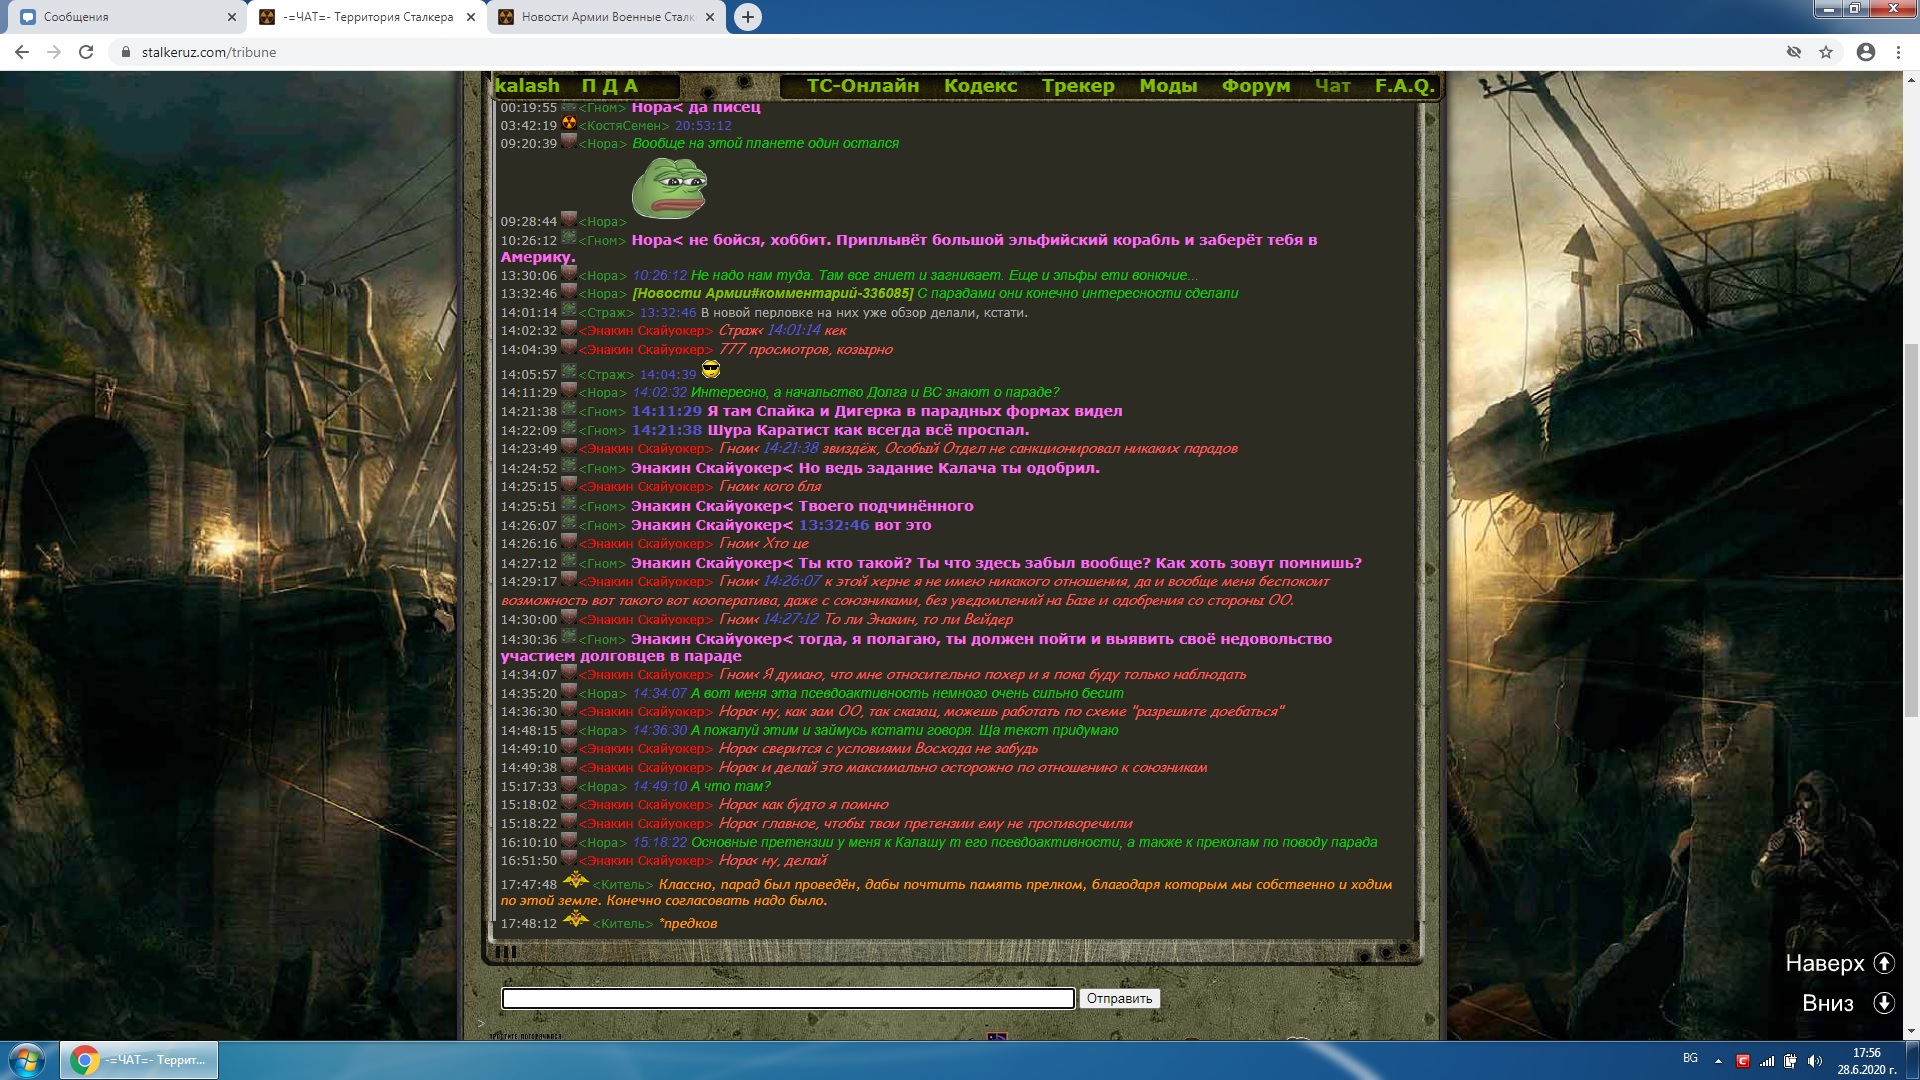Open the Трекер menu item
The width and height of the screenshot is (1920, 1080).
(x=1077, y=86)
